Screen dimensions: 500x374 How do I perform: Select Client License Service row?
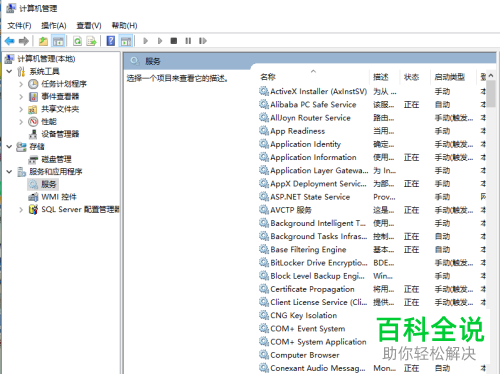click(372, 302)
